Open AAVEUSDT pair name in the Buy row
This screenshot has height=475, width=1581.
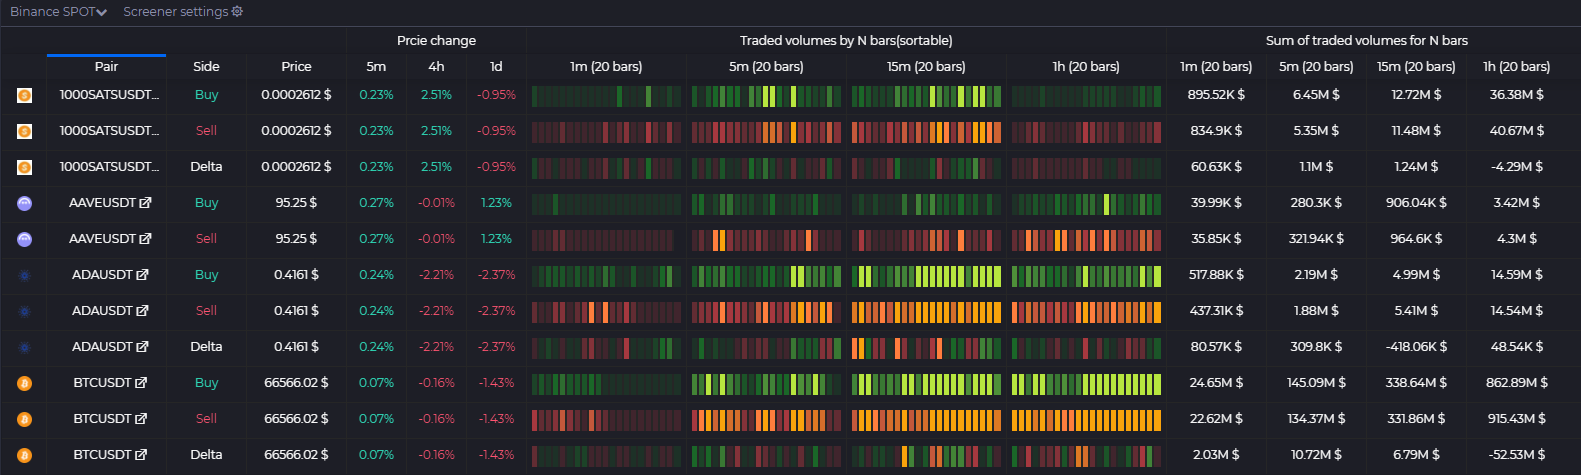[x=102, y=203]
